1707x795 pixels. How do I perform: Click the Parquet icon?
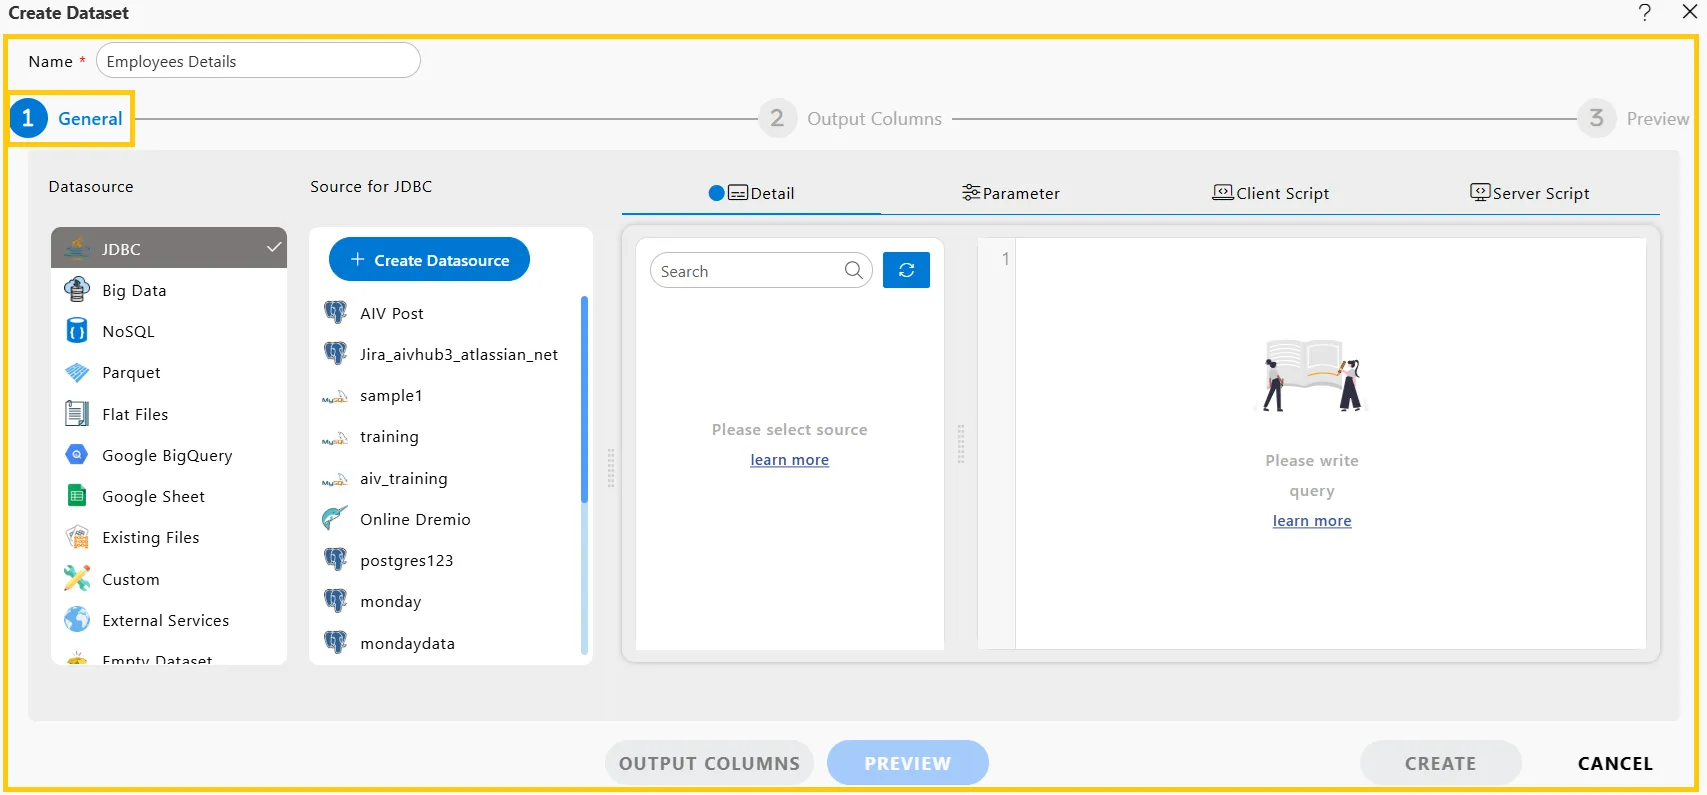77,373
